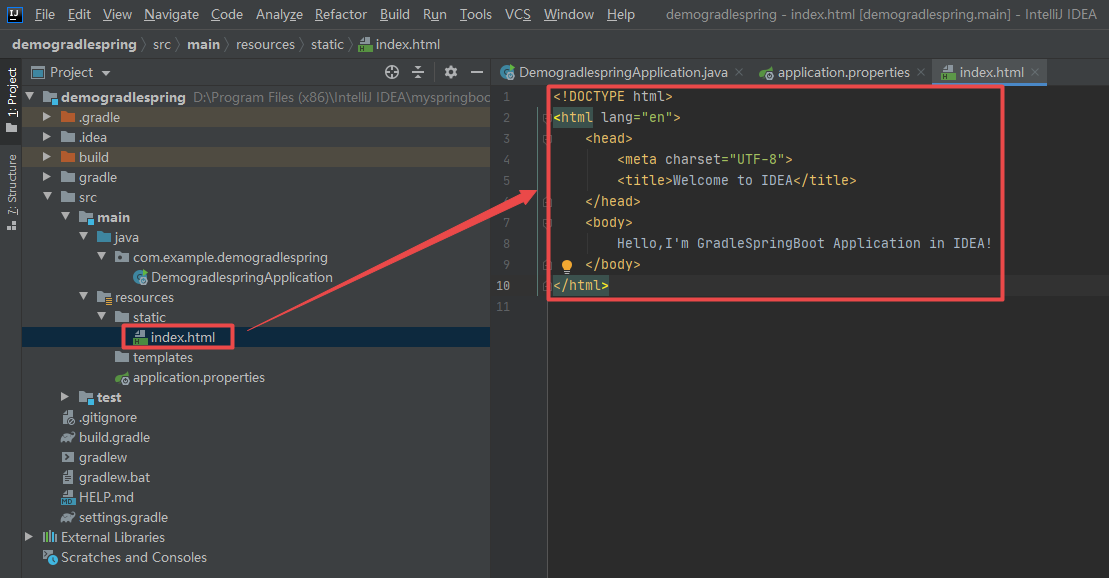1109x578 pixels.
Task: Collapse the src folder
Action: tap(47, 197)
